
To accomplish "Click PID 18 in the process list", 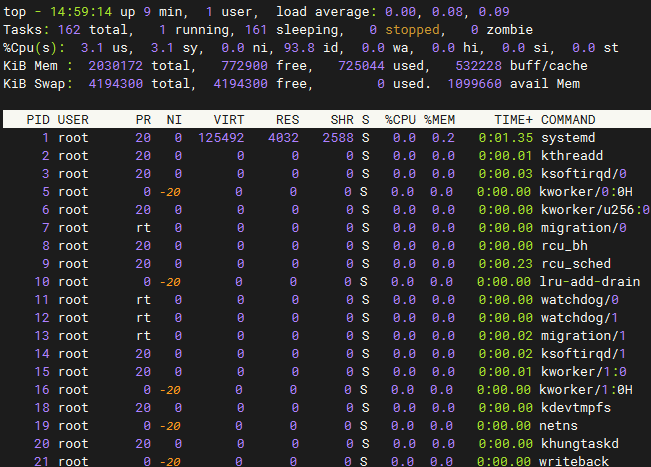I will tap(42, 408).
